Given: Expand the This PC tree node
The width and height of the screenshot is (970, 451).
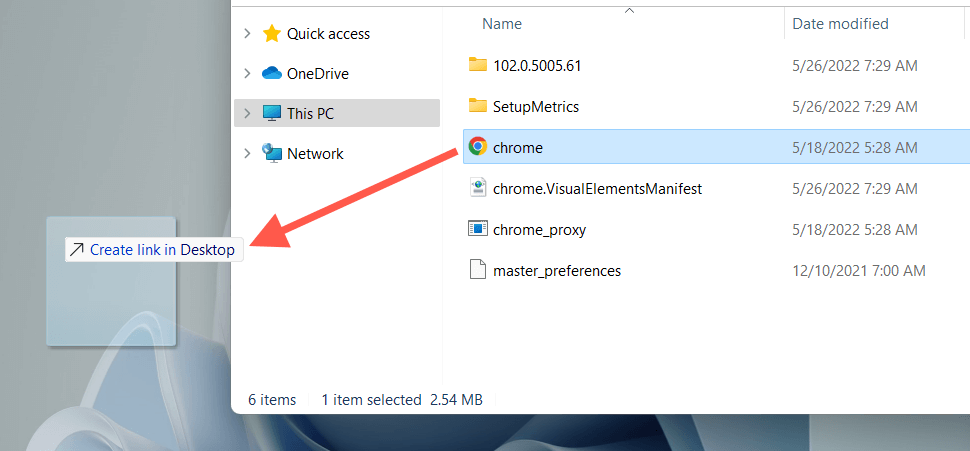Looking at the screenshot, I should [247, 114].
